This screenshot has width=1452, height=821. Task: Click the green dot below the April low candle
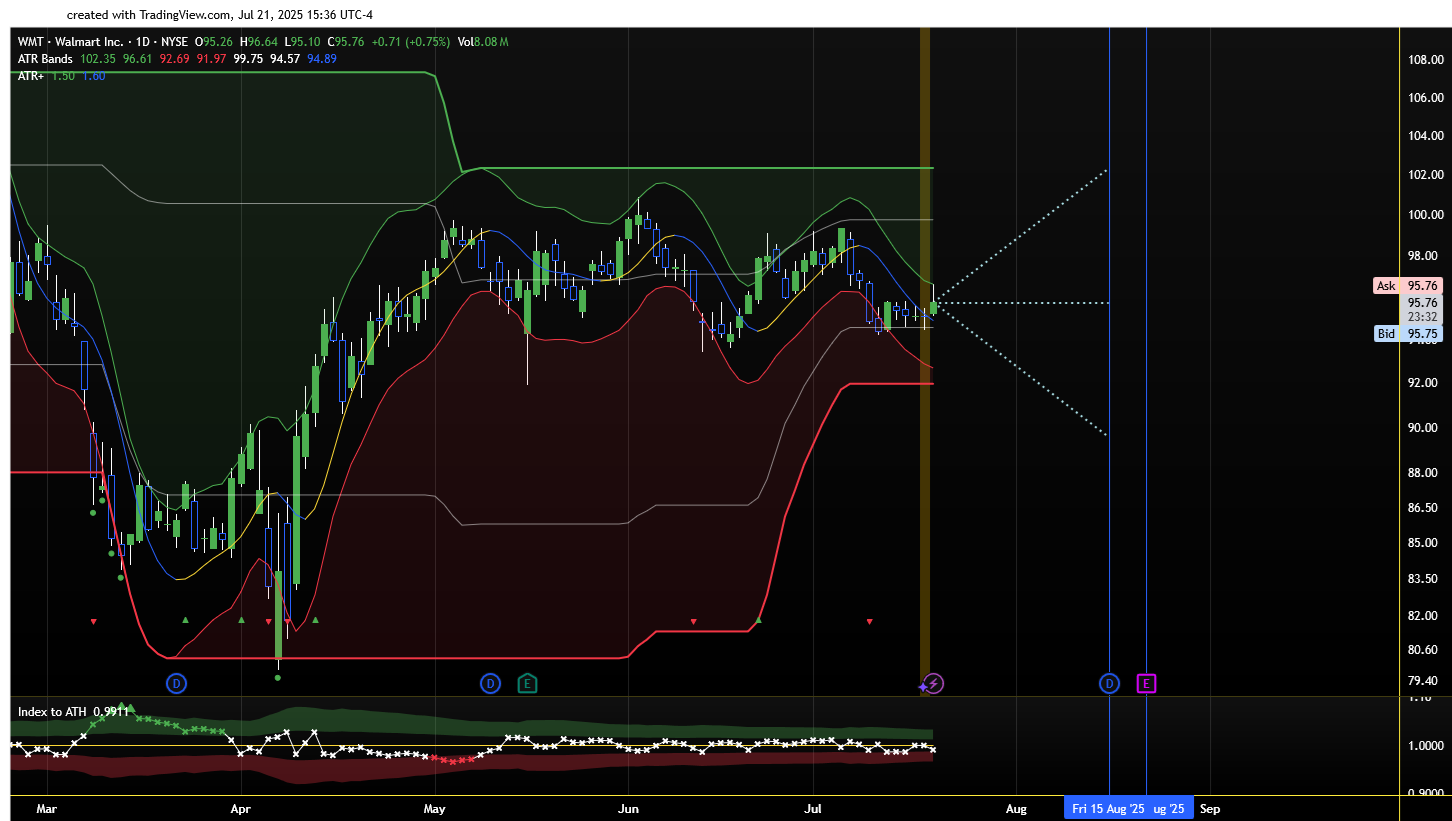(x=278, y=677)
